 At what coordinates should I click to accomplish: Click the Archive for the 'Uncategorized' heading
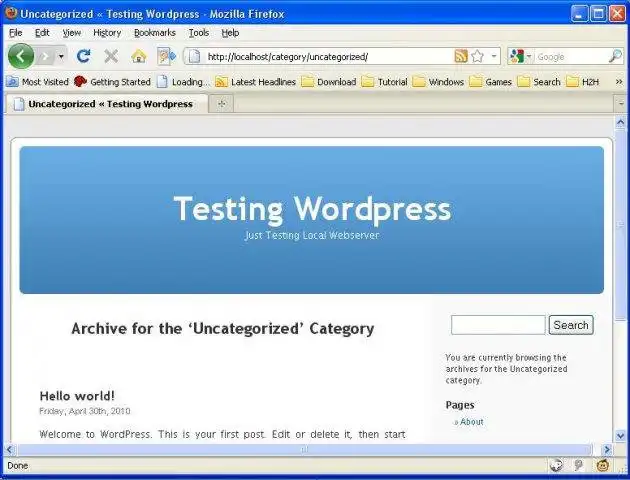(x=223, y=329)
